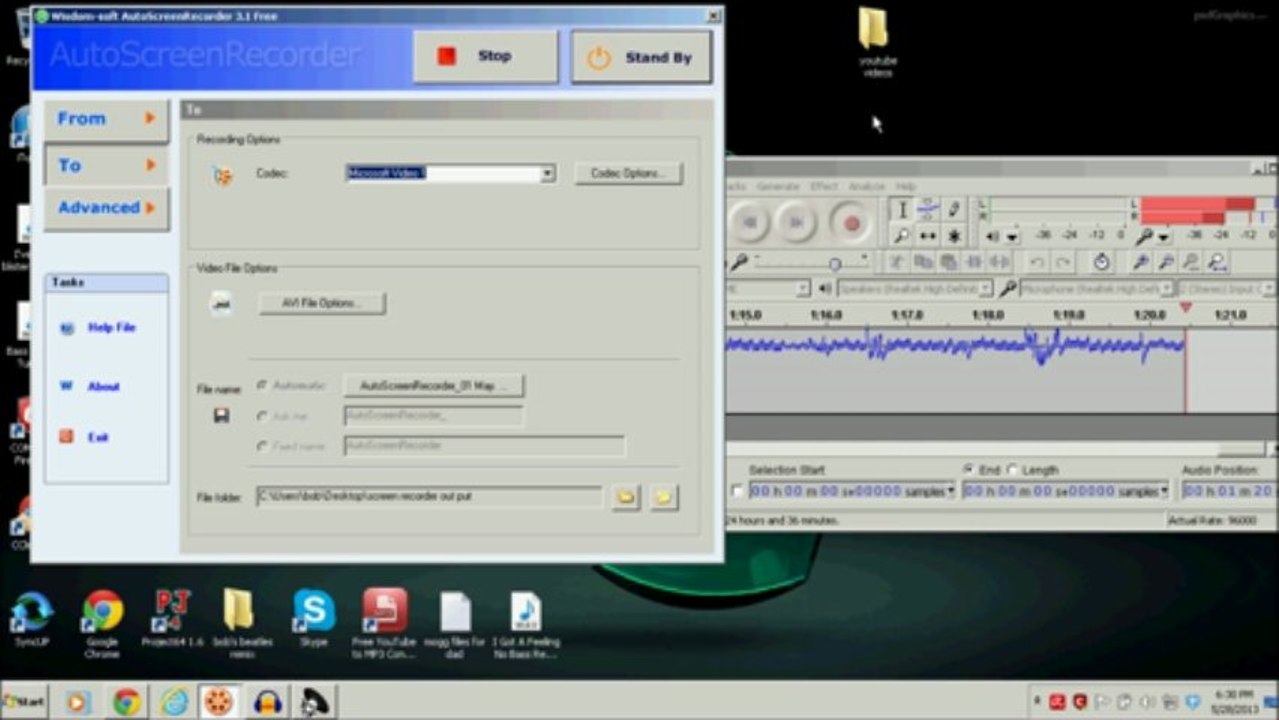Click the recording meter microphone icon in Audacity
This screenshot has width=1279, height=720.
1144,236
